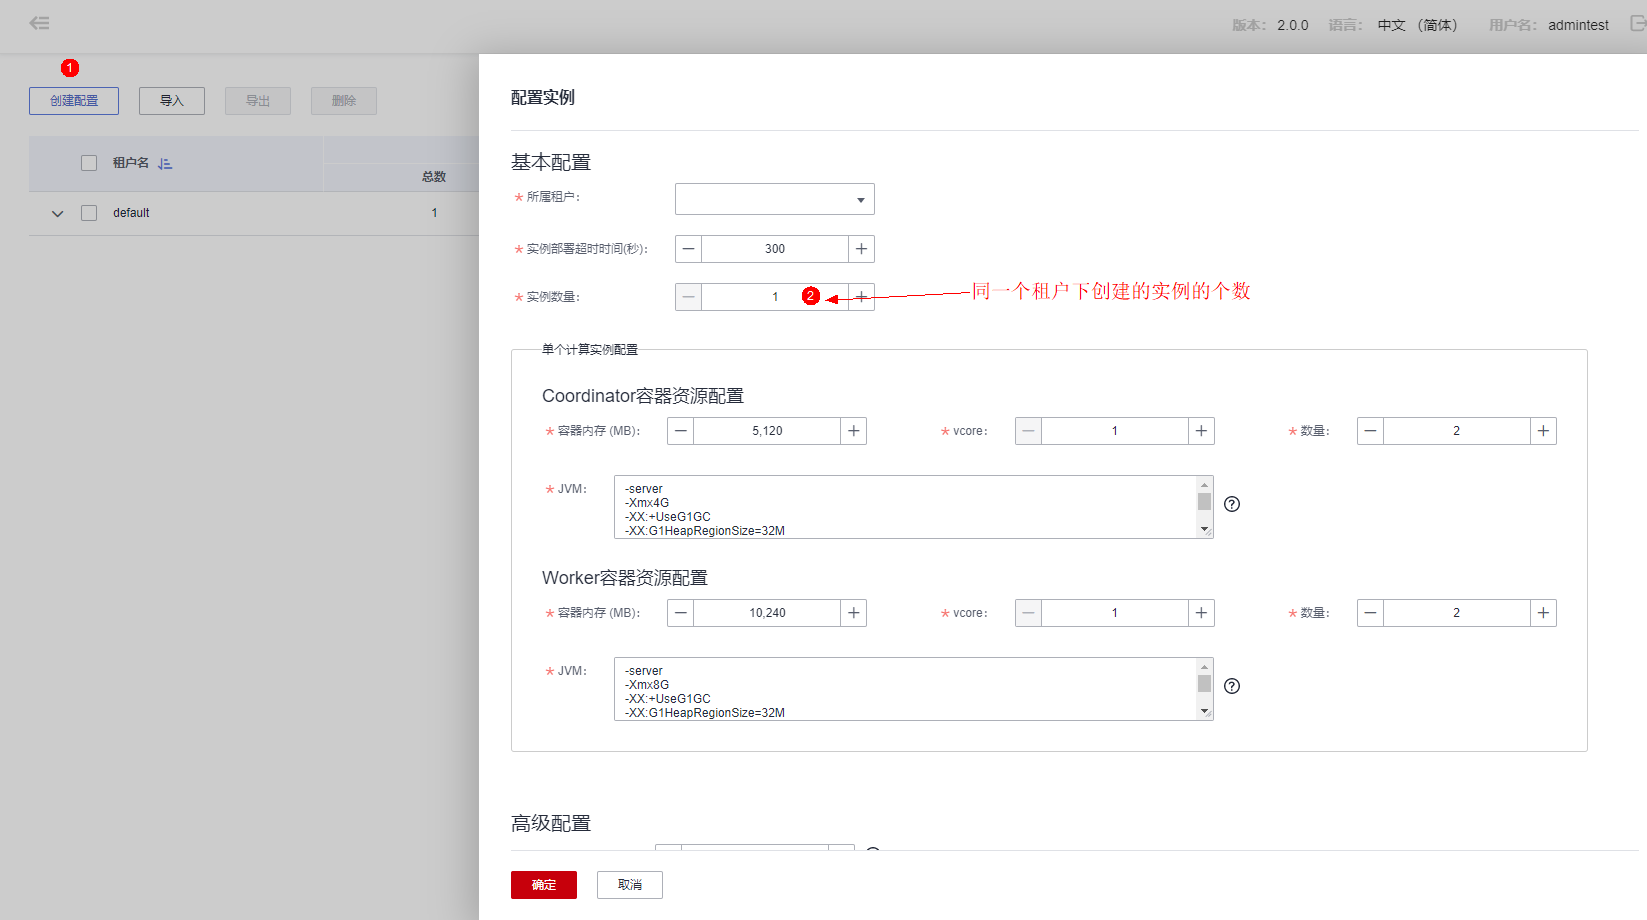Click the version text 2.0.0
This screenshot has height=920, width=1647.
(1292, 25)
